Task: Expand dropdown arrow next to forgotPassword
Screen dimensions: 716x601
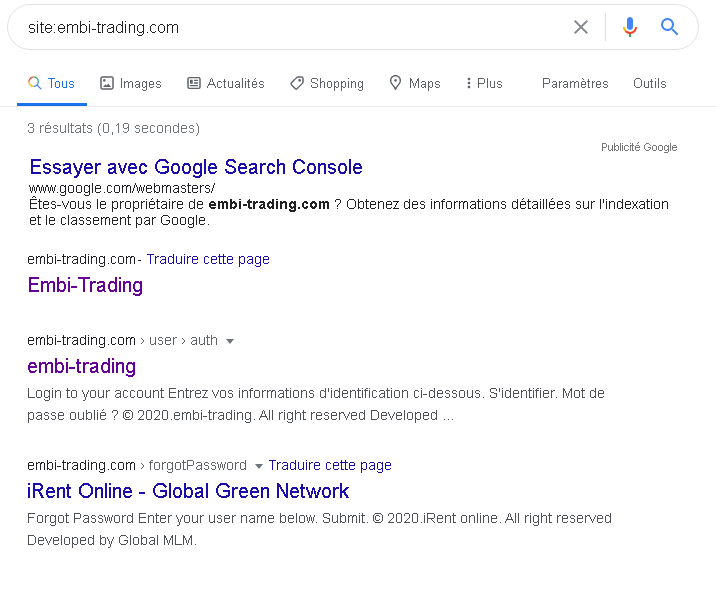Action: pyautogui.click(x=258, y=466)
